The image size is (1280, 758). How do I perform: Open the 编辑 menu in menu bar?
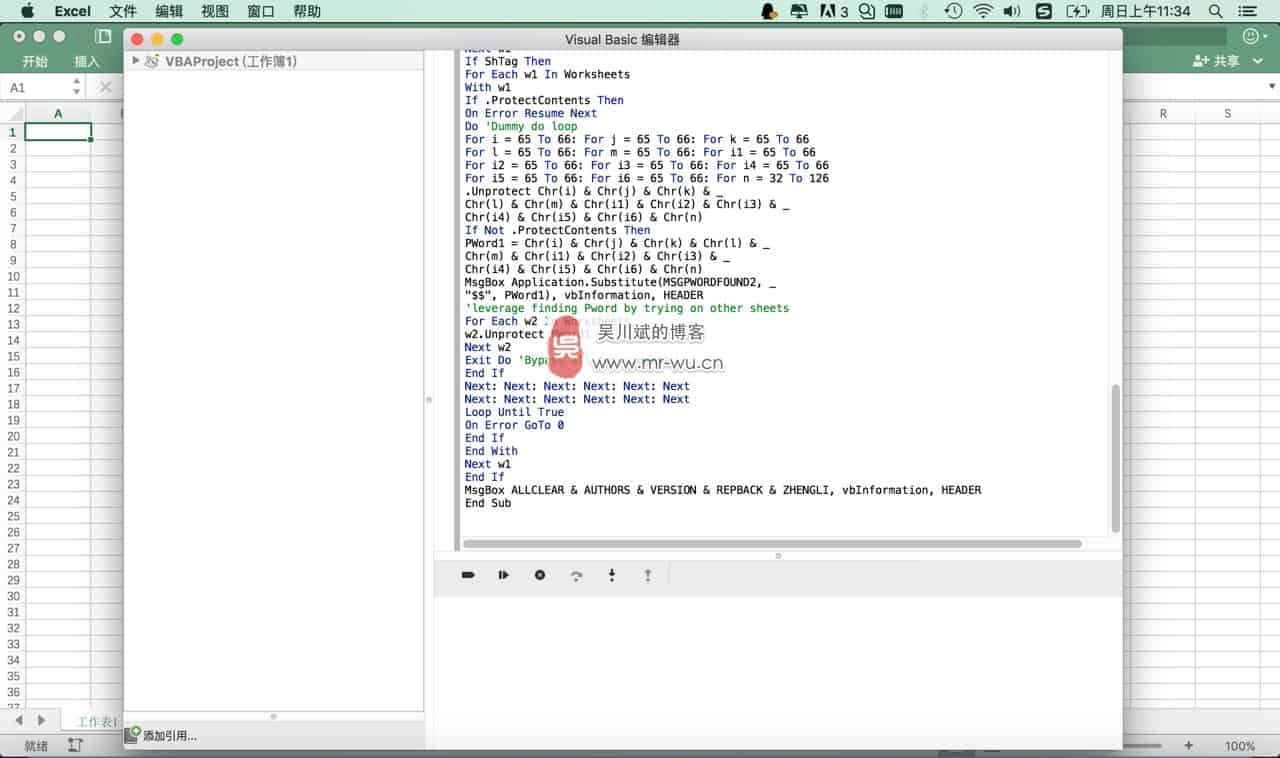click(x=169, y=11)
